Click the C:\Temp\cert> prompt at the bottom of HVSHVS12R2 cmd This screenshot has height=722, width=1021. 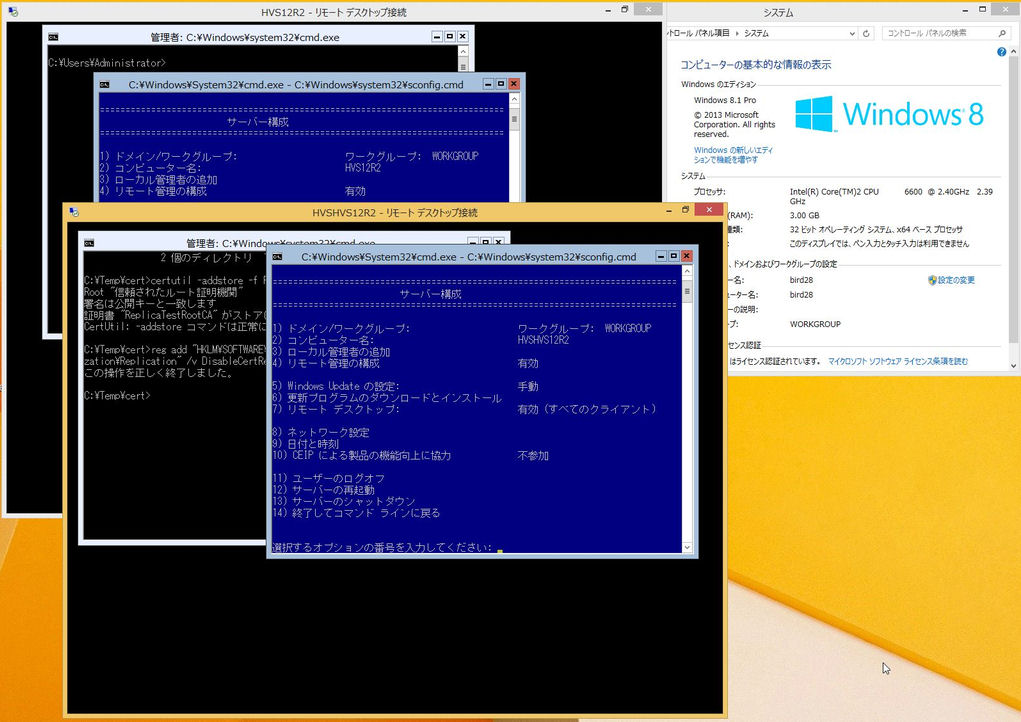117,396
